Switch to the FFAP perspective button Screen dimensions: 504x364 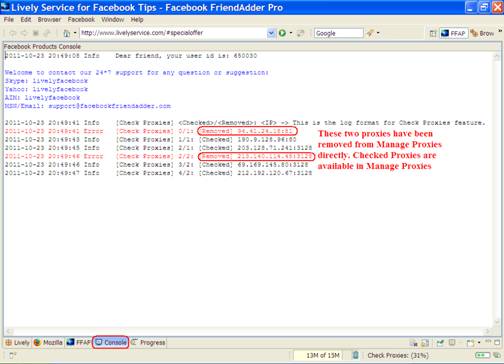pyautogui.click(x=453, y=33)
